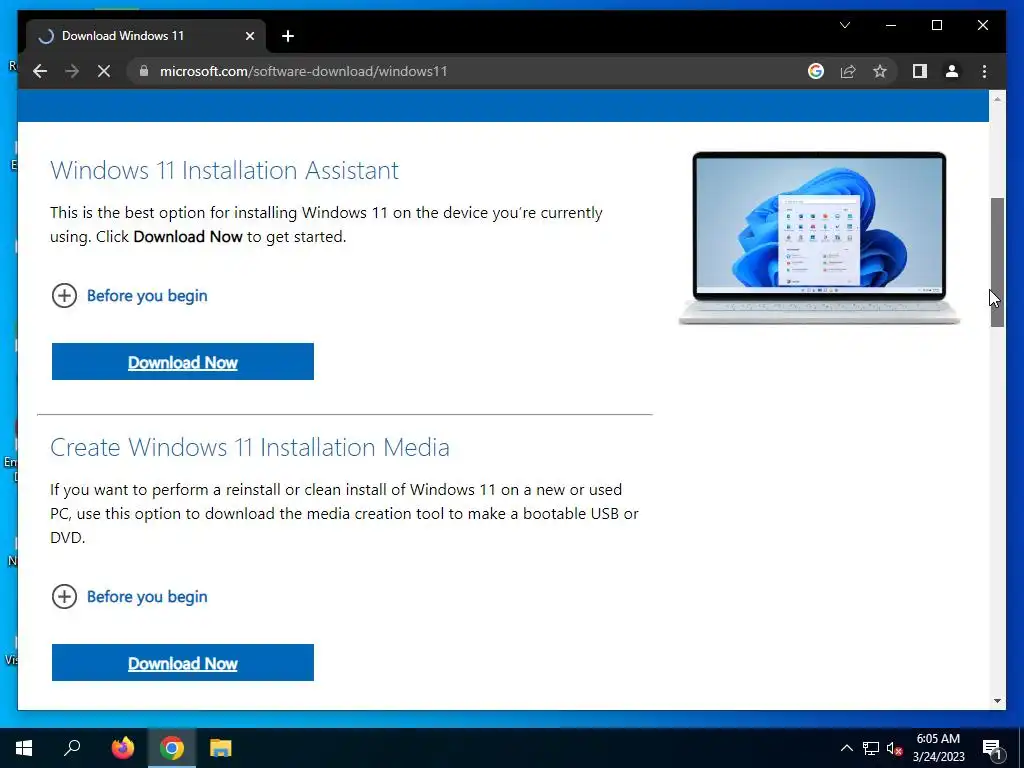Image resolution: width=1024 pixels, height=768 pixels.
Task: Expand Before you begin under Installation Assistant
Action: point(129,296)
